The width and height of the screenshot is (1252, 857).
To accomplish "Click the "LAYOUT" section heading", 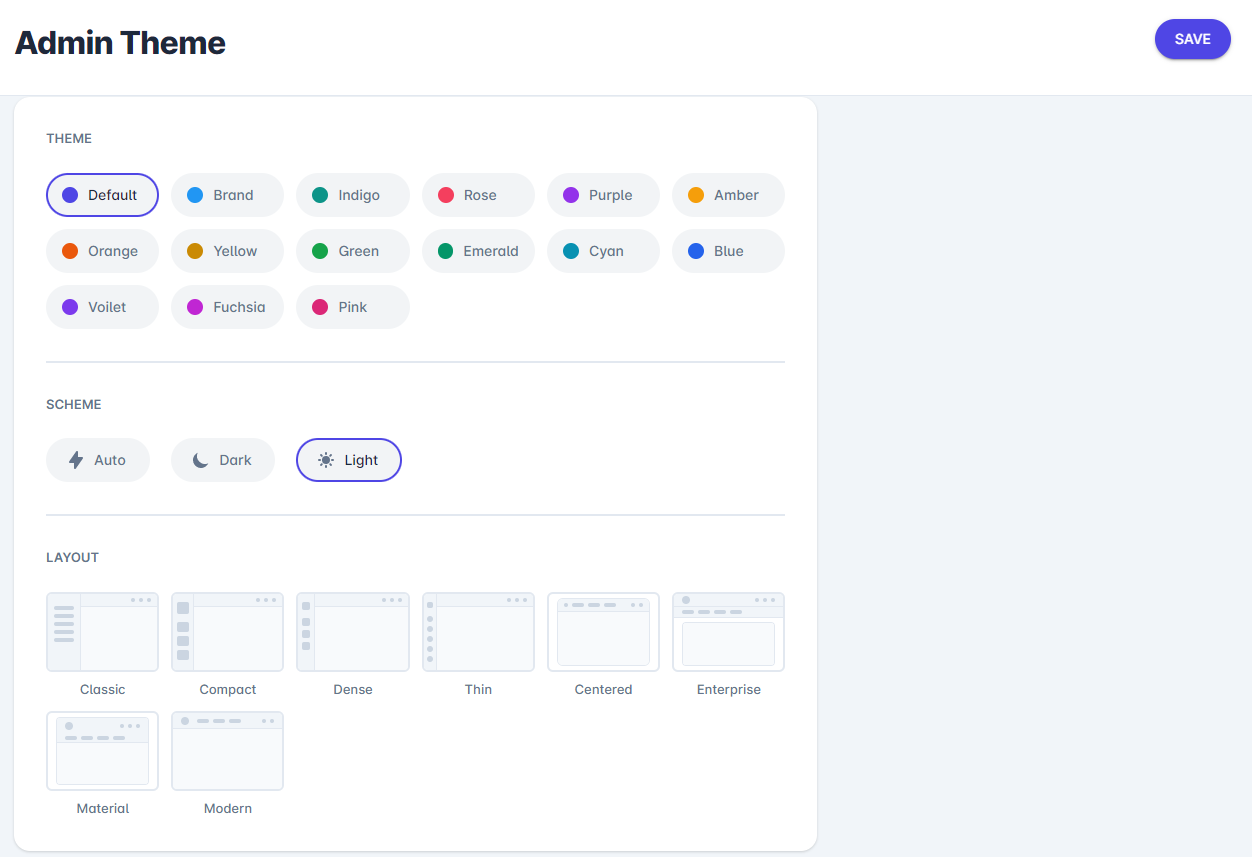I will tap(72, 558).
